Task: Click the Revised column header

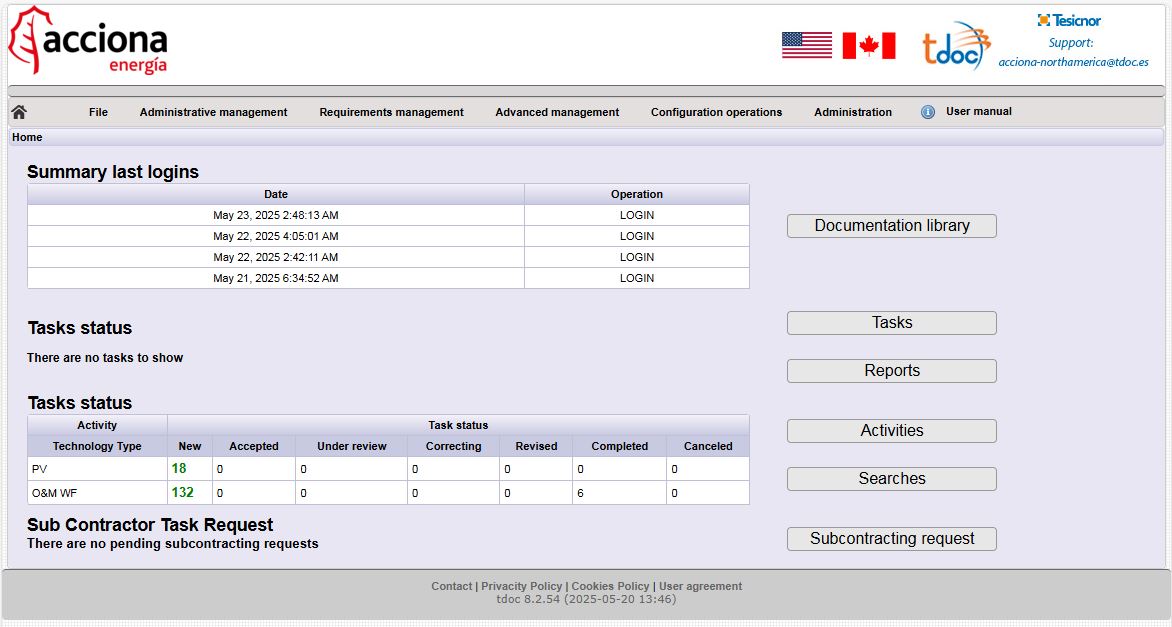Action: pyautogui.click(x=536, y=446)
